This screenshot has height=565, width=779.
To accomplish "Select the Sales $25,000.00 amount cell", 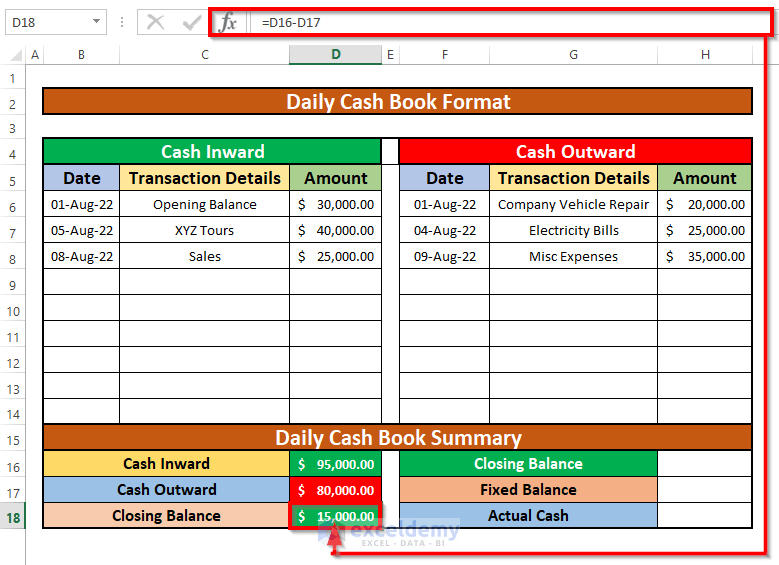I will (336, 256).
